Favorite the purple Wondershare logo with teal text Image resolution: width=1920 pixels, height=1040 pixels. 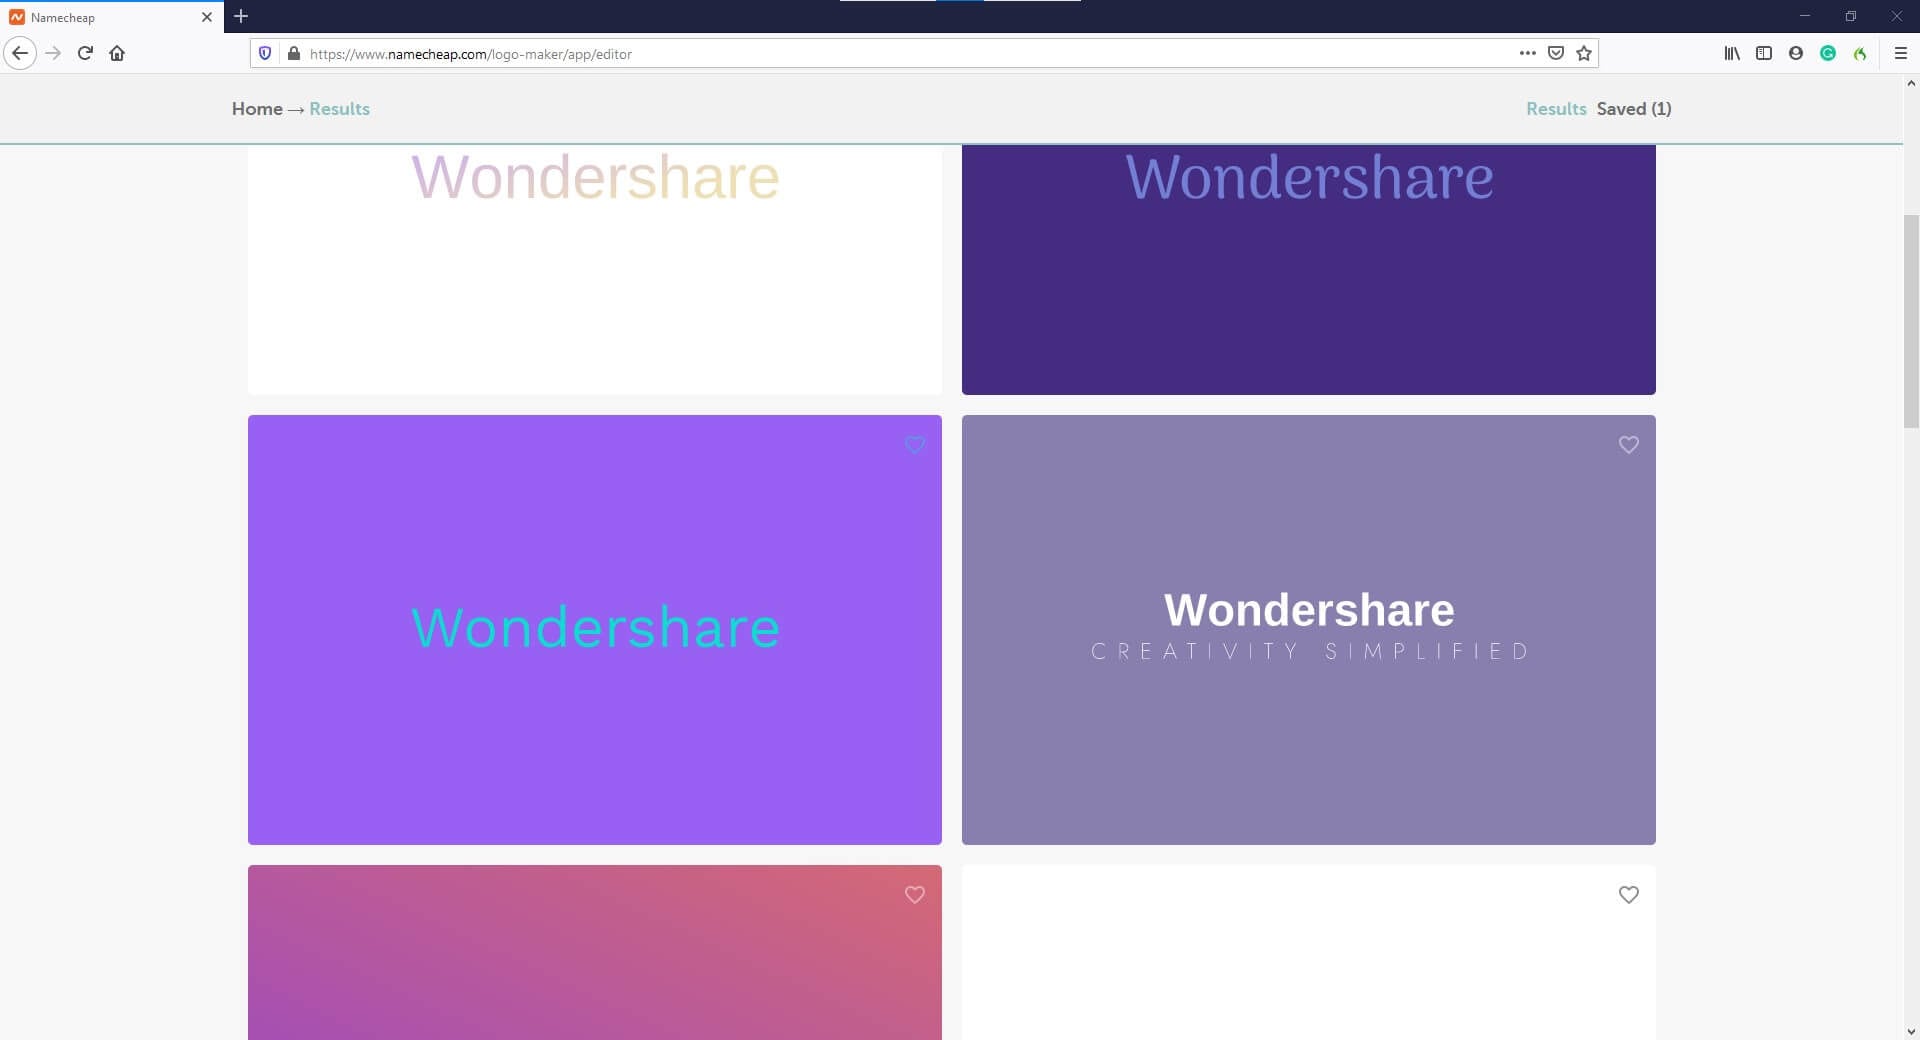click(x=914, y=445)
